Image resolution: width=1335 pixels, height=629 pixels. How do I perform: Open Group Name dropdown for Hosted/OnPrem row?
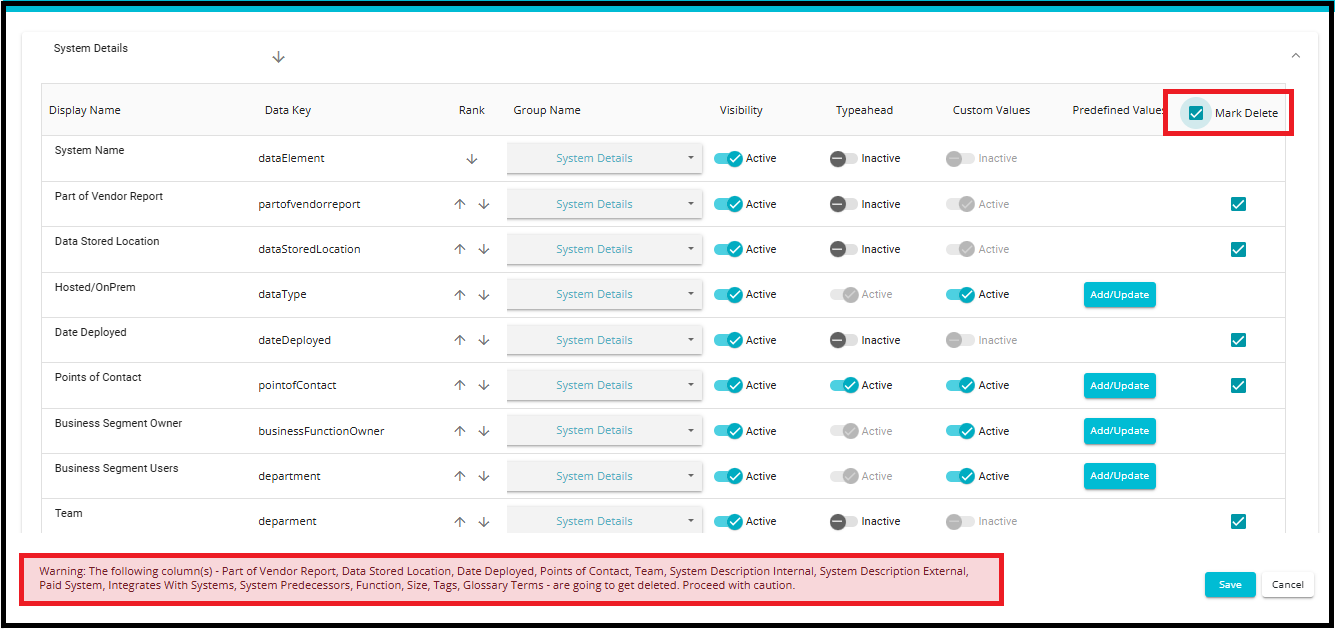(x=604, y=294)
